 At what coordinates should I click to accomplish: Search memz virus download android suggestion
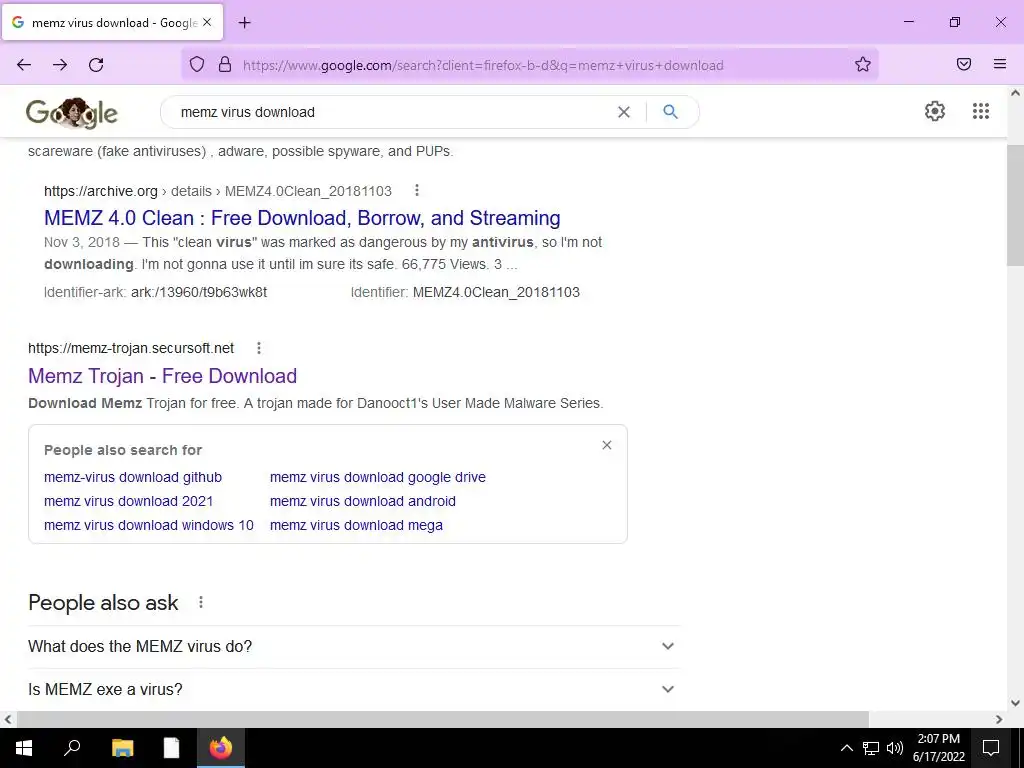[x=363, y=502]
